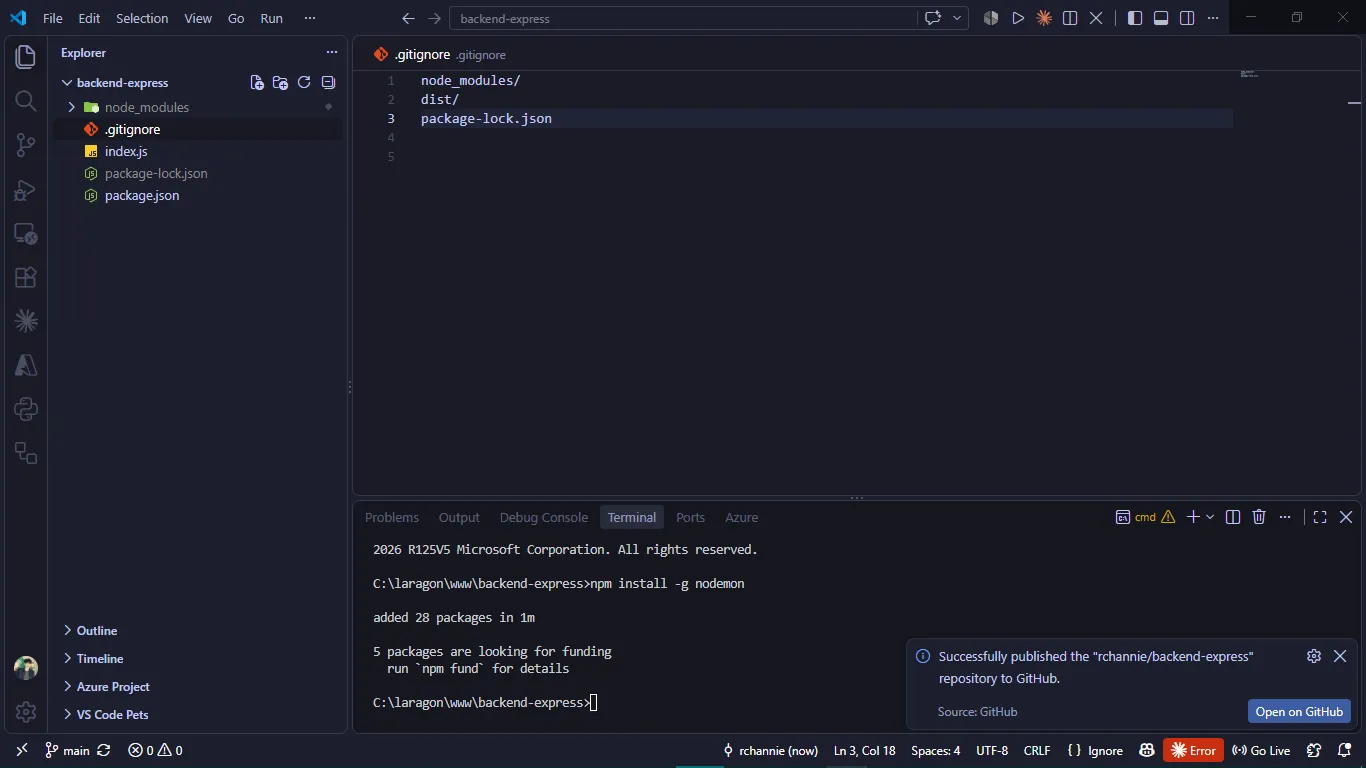1366x768 pixels.
Task: Open the Selection menu
Action: (142, 18)
